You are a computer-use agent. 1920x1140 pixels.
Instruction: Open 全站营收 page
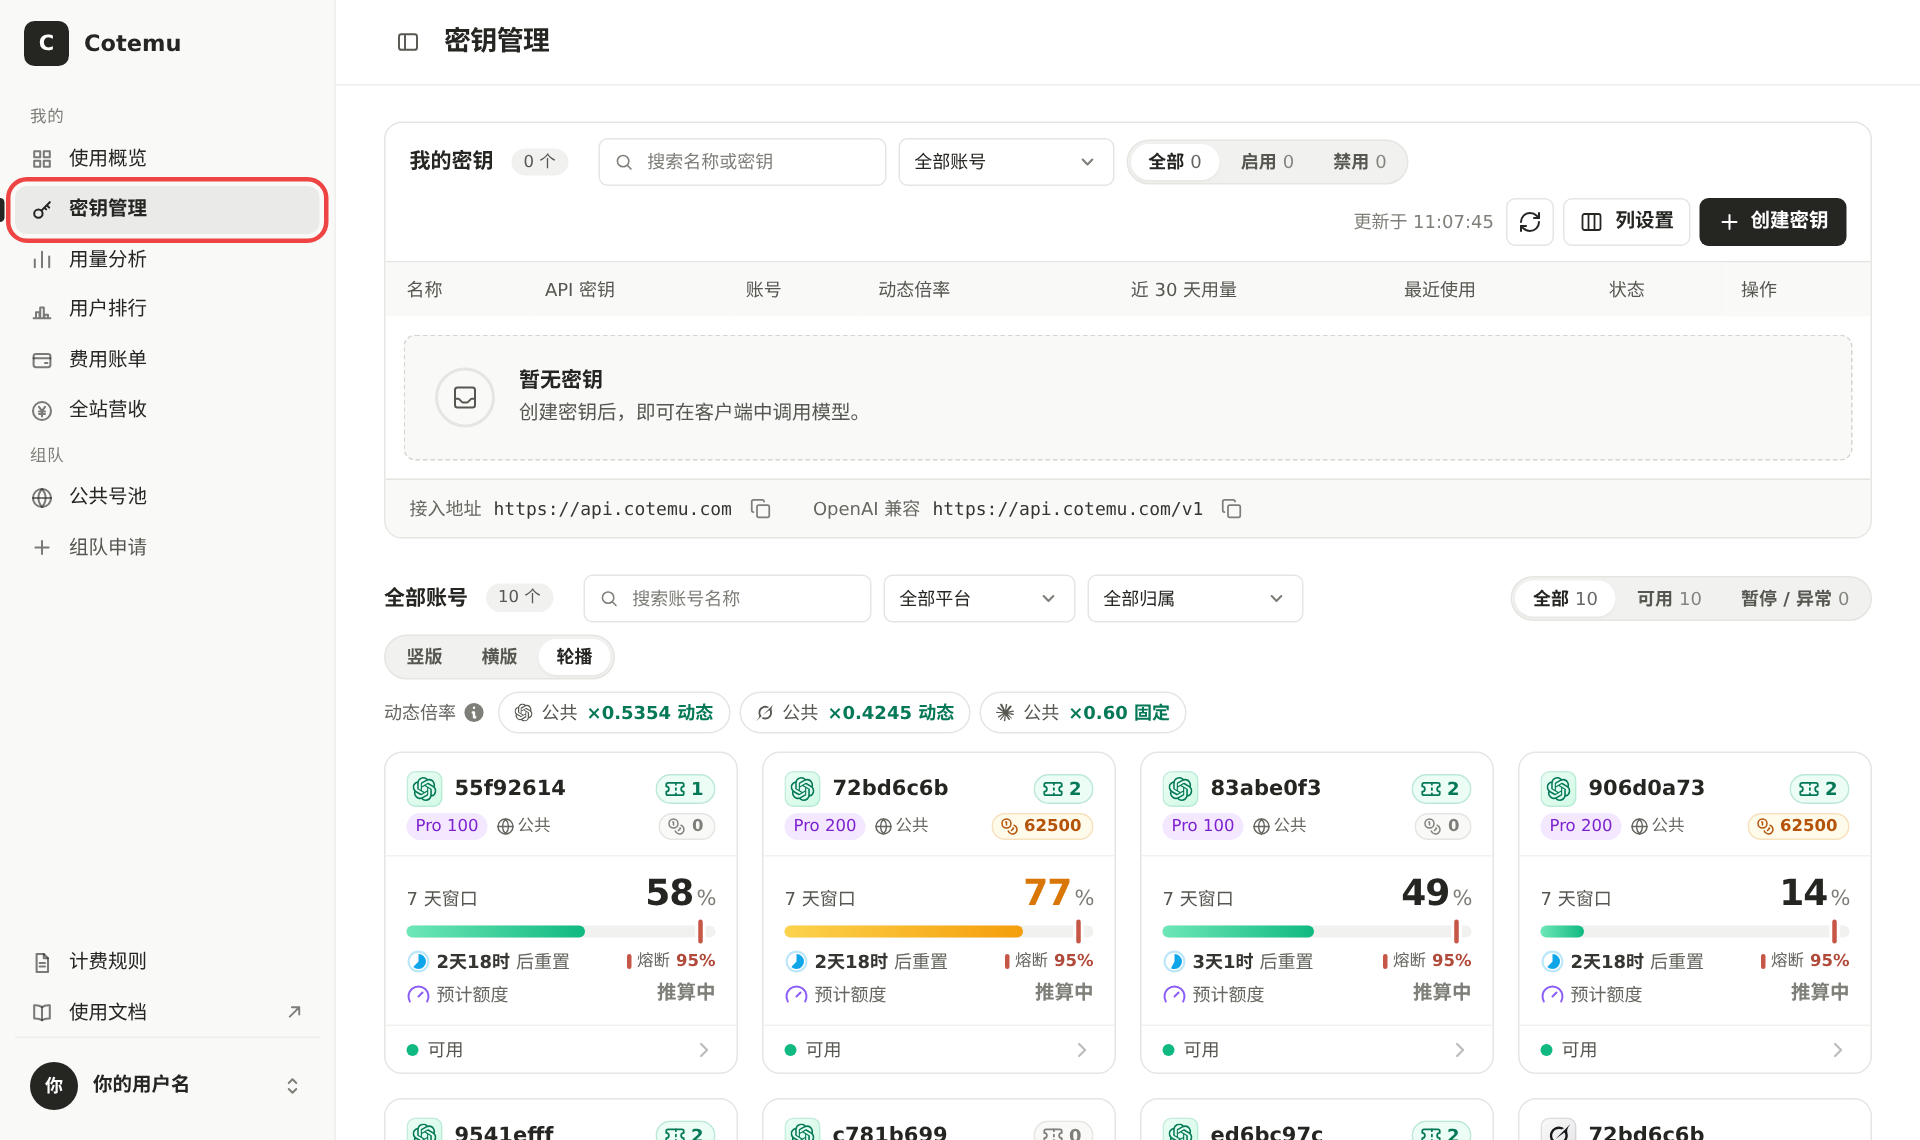[x=166, y=410]
